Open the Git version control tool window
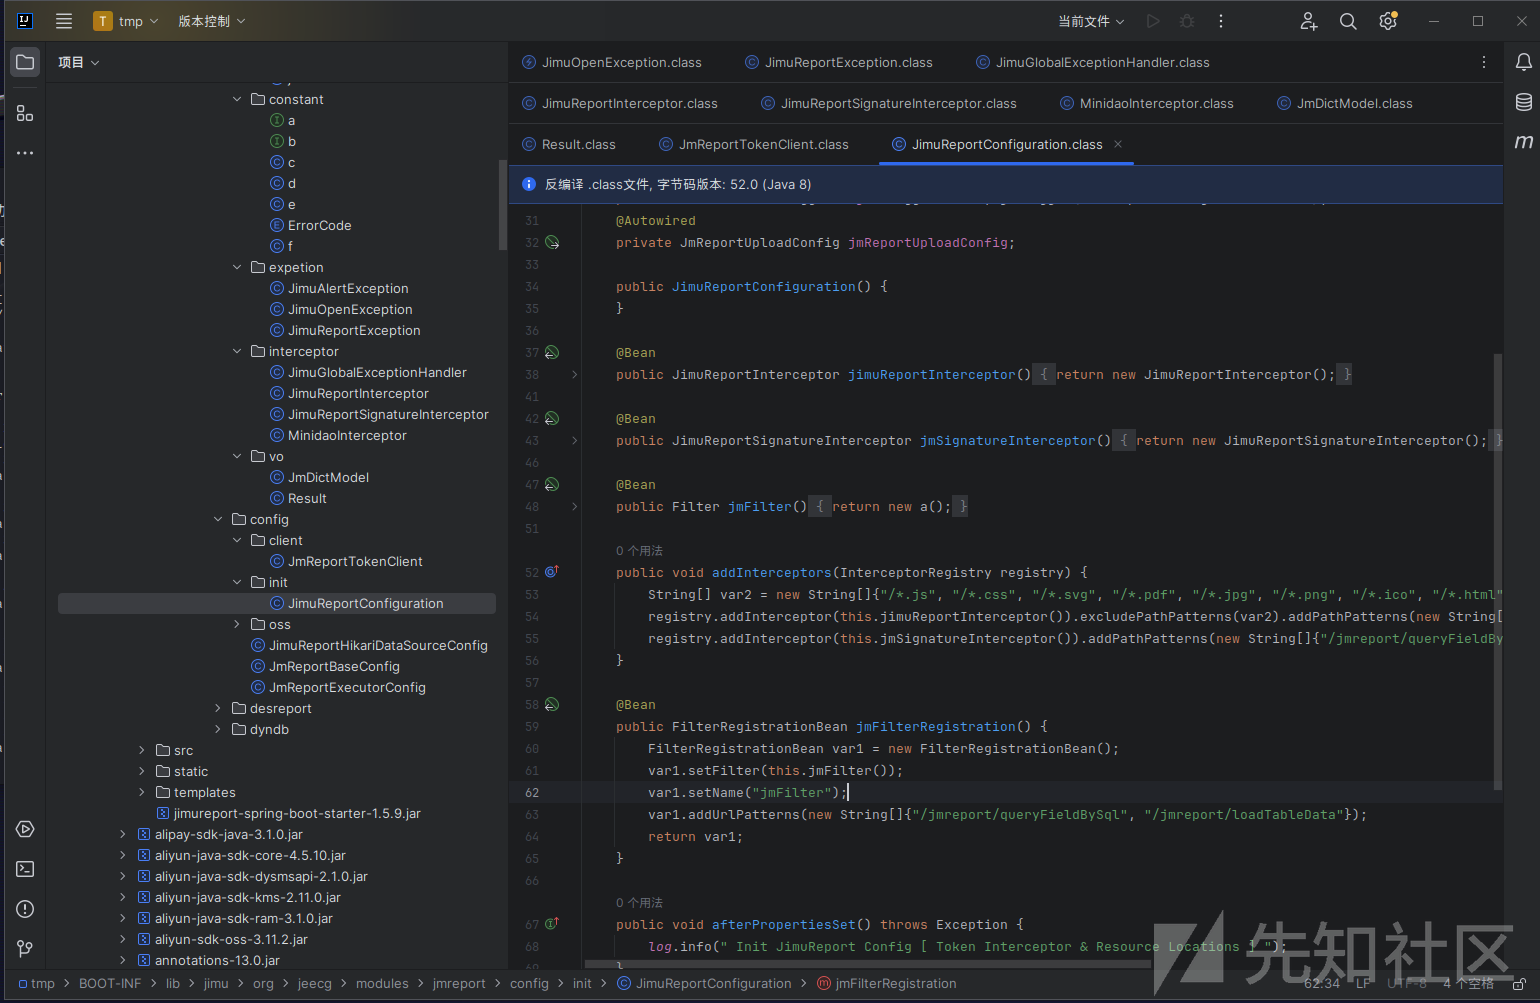The height and width of the screenshot is (1003, 1540). point(25,948)
